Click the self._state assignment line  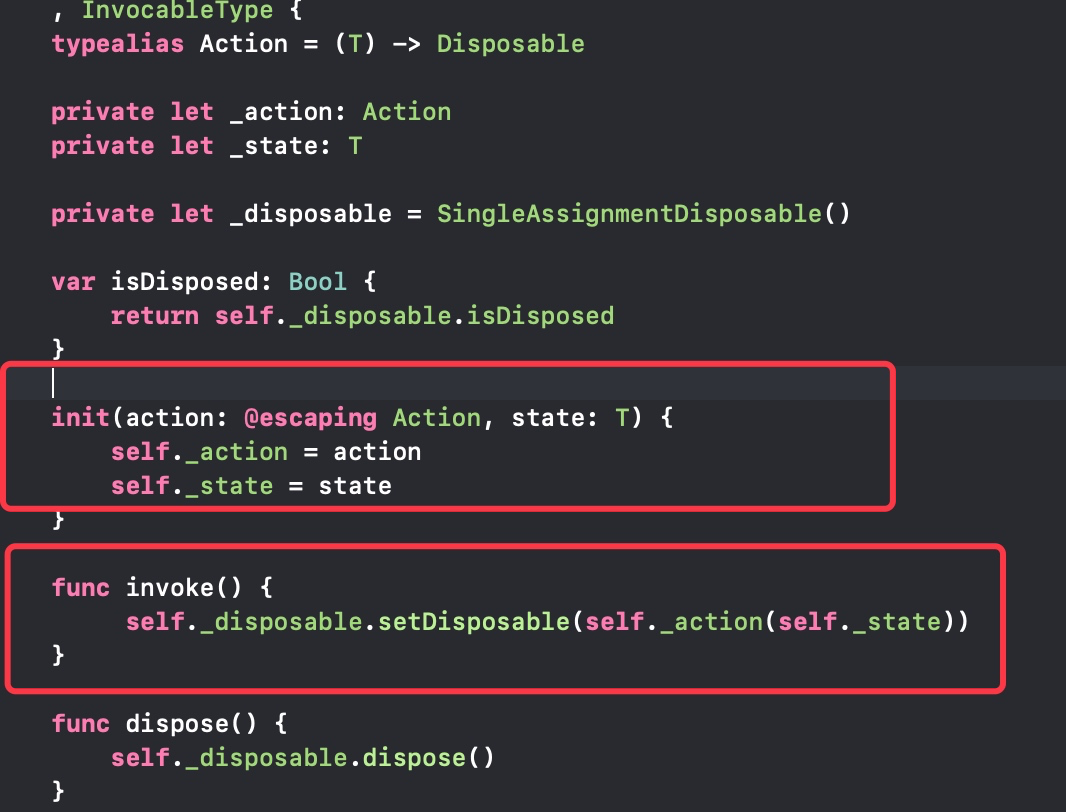(251, 486)
